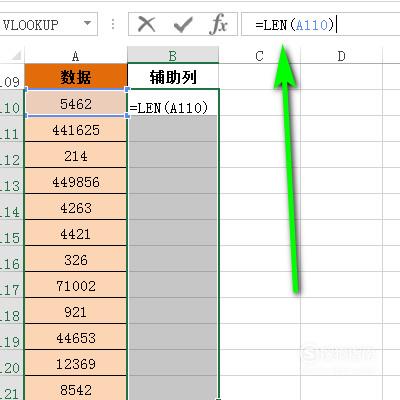The height and width of the screenshot is (400, 400).
Task: Select row 119 header
Action: (12, 337)
